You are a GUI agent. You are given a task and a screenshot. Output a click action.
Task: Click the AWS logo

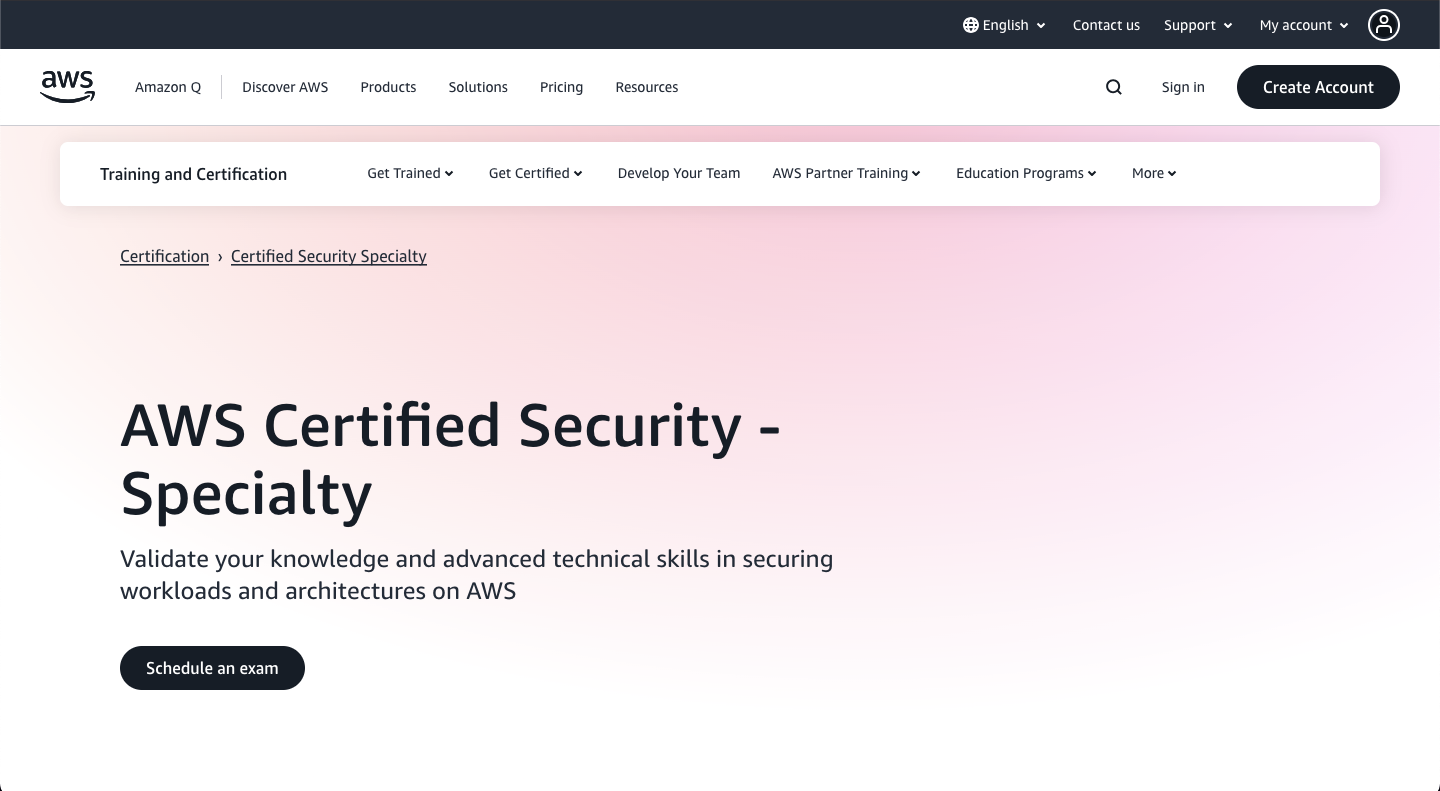pyautogui.click(x=68, y=87)
